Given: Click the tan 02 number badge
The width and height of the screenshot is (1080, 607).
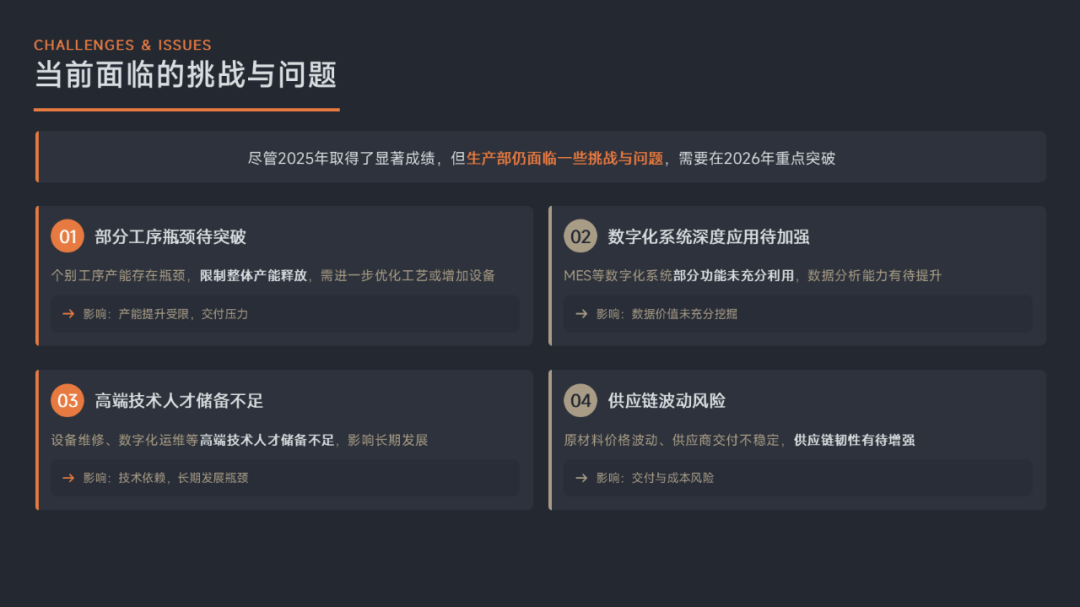Looking at the screenshot, I should pyautogui.click(x=580, y=237).
